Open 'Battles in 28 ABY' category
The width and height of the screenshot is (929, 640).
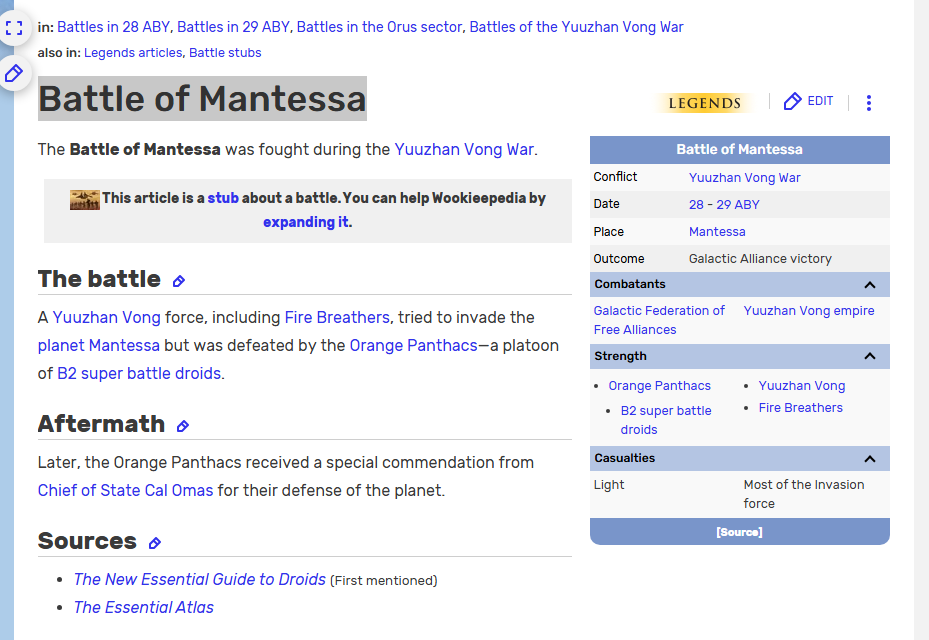click(113, 27)
